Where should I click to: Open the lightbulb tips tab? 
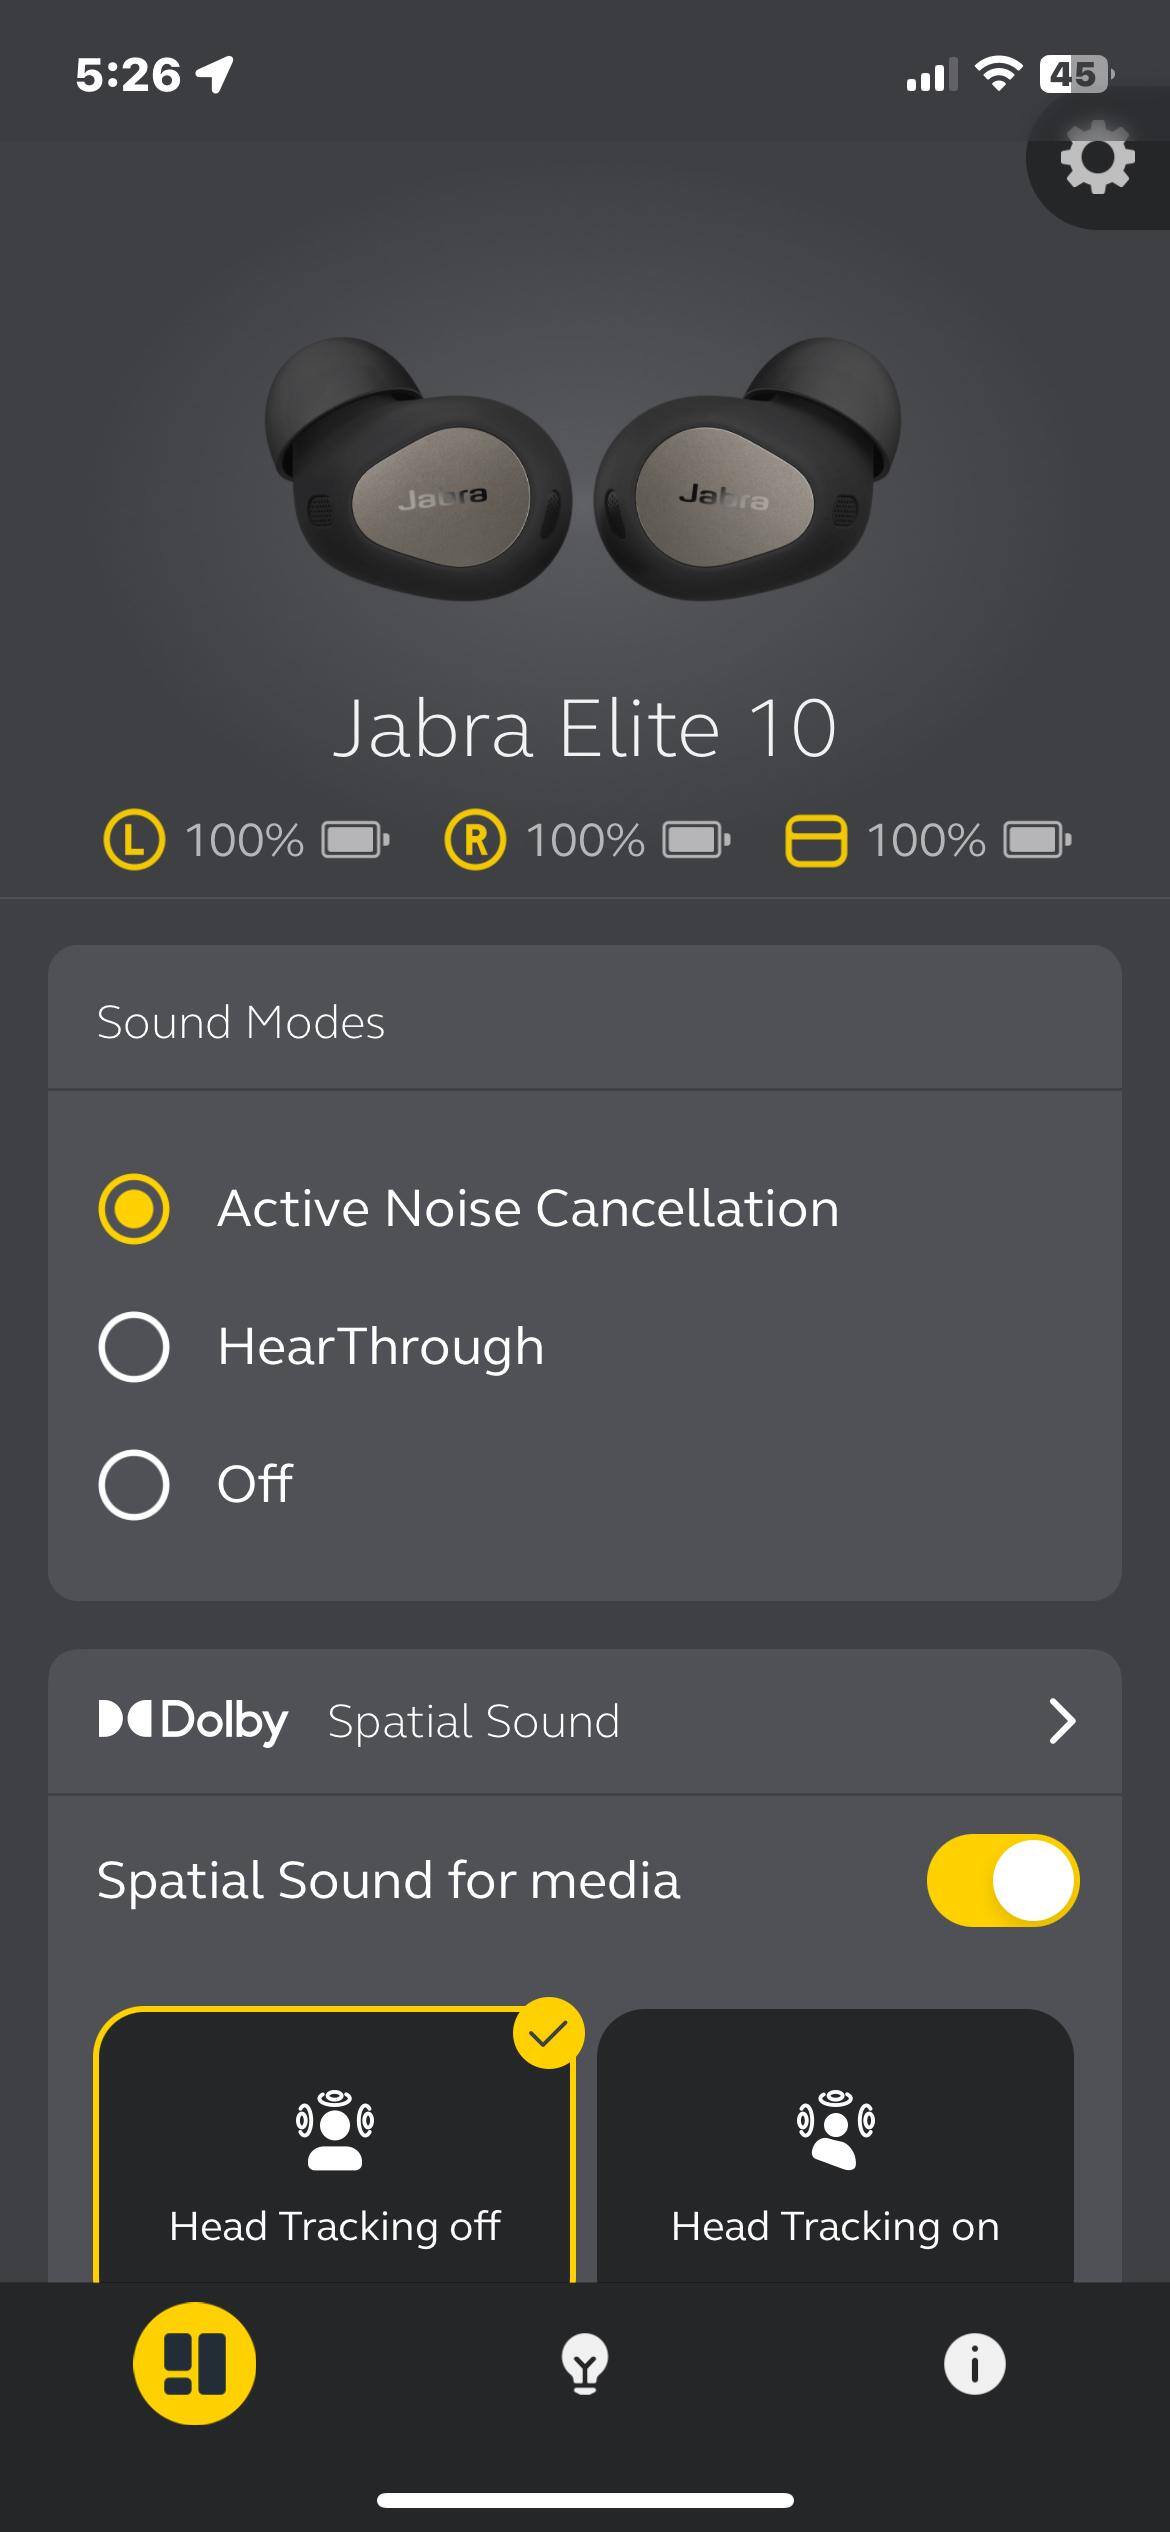click(585, 2364)
